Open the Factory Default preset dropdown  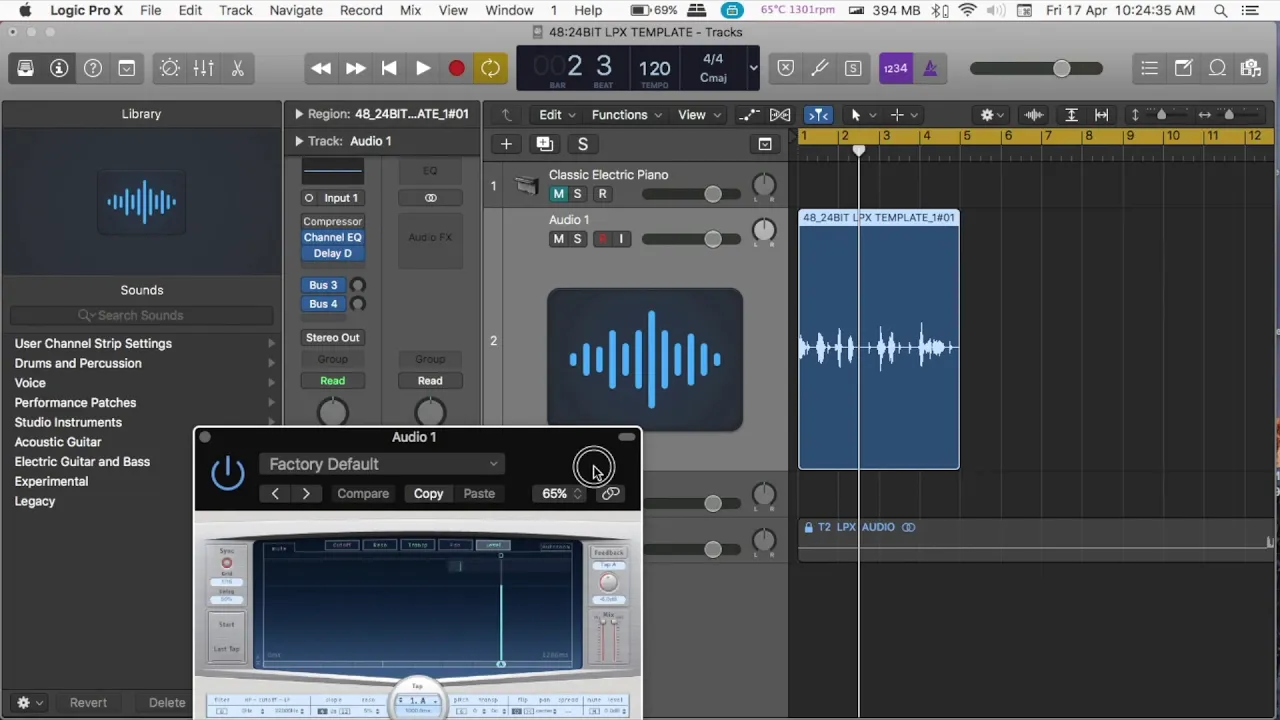(x=382, y=464)
